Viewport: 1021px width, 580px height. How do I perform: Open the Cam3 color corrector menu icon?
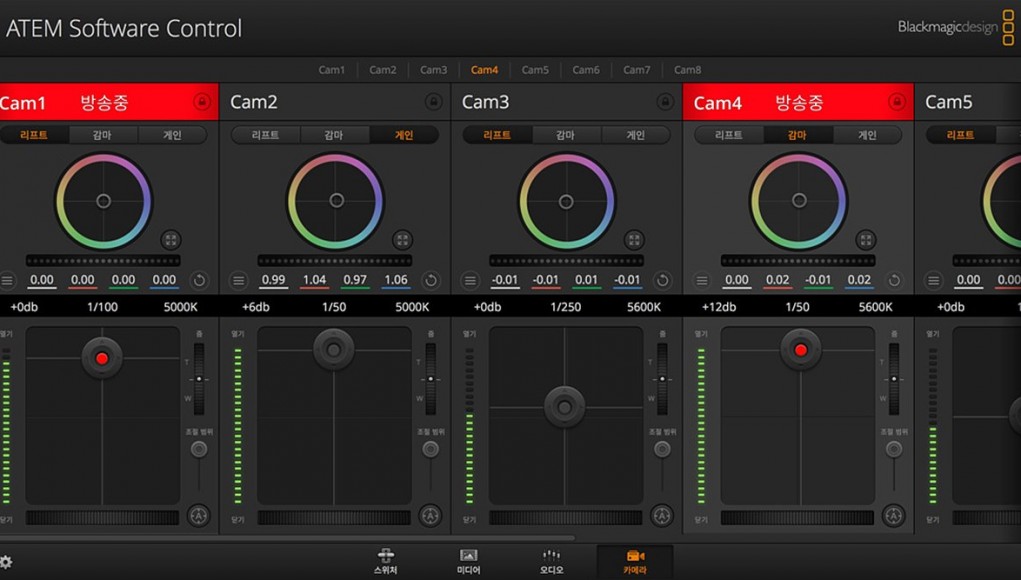tap(470, 281)
